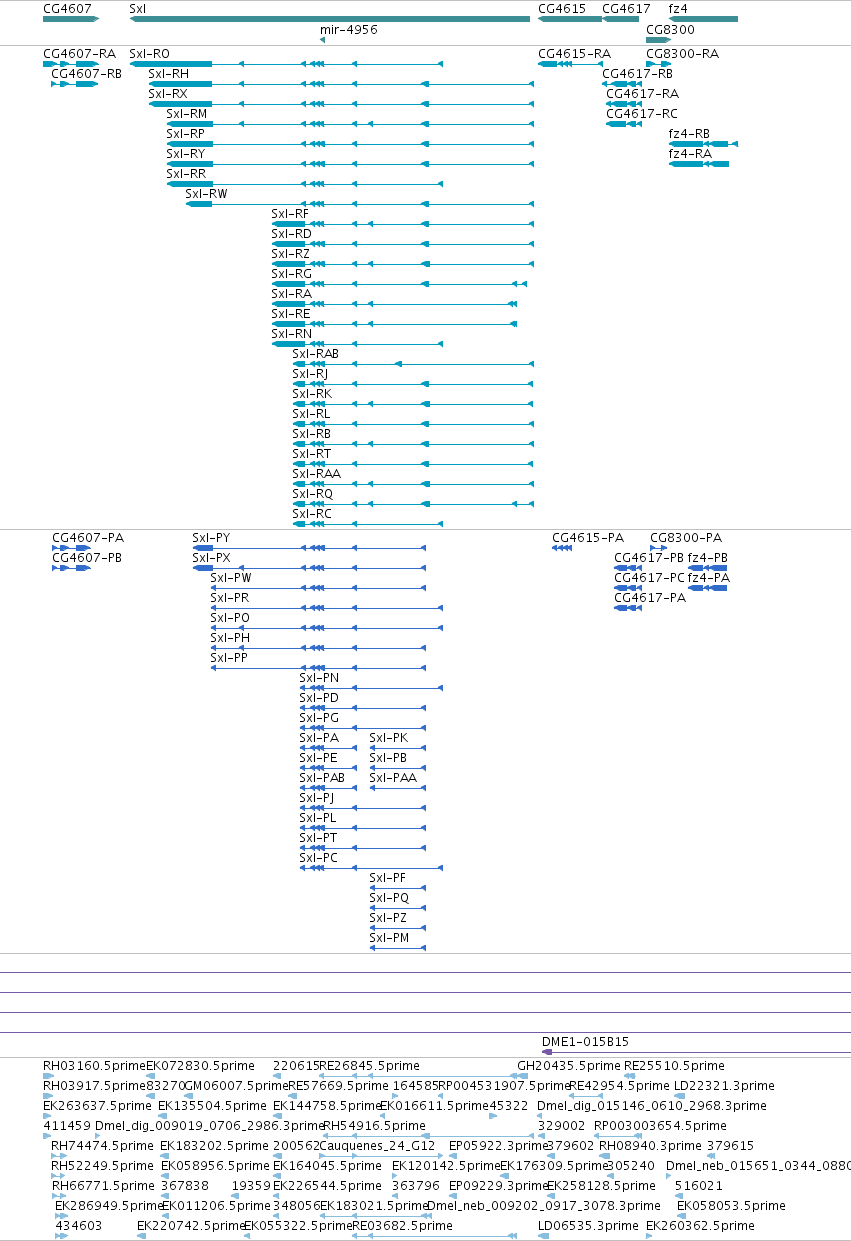The height and width of the screenshot is (1241, 851).
Task: Click the fz4 gene bar
Action: (703, 19)
